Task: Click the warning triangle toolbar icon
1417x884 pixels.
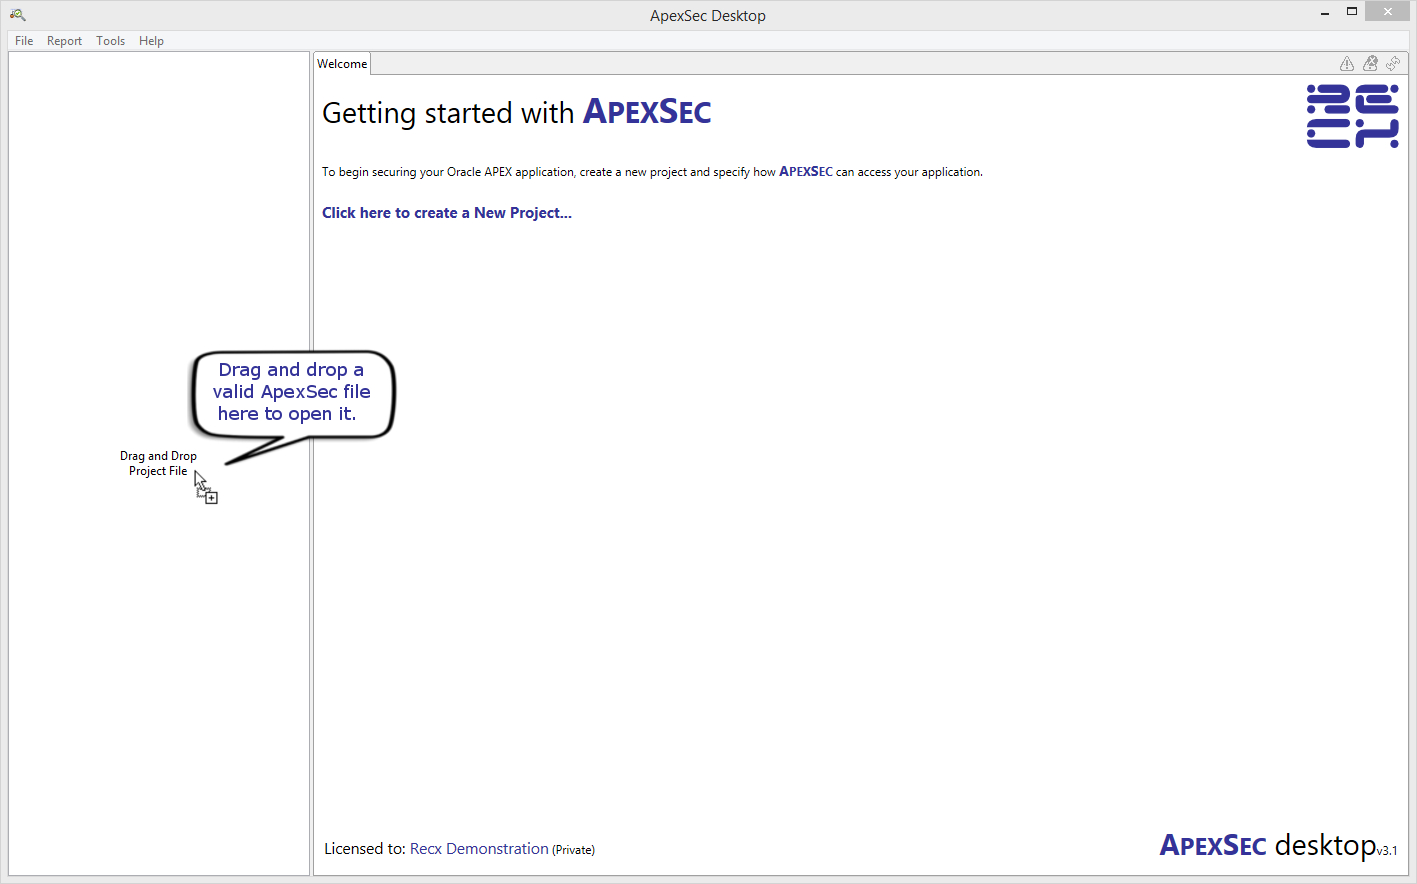Action: tap(1347, 64)
